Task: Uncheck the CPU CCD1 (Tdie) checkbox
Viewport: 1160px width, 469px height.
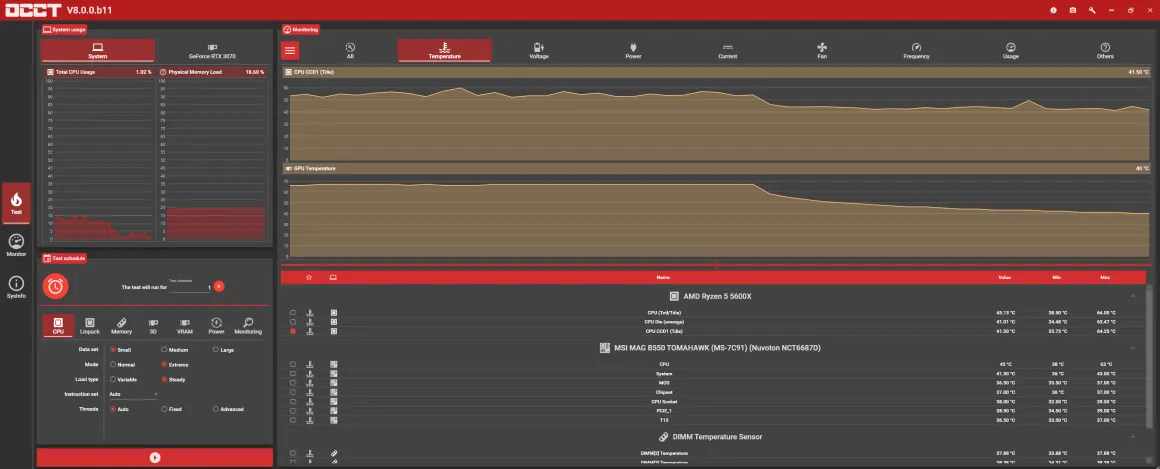Action: [293, 331]
